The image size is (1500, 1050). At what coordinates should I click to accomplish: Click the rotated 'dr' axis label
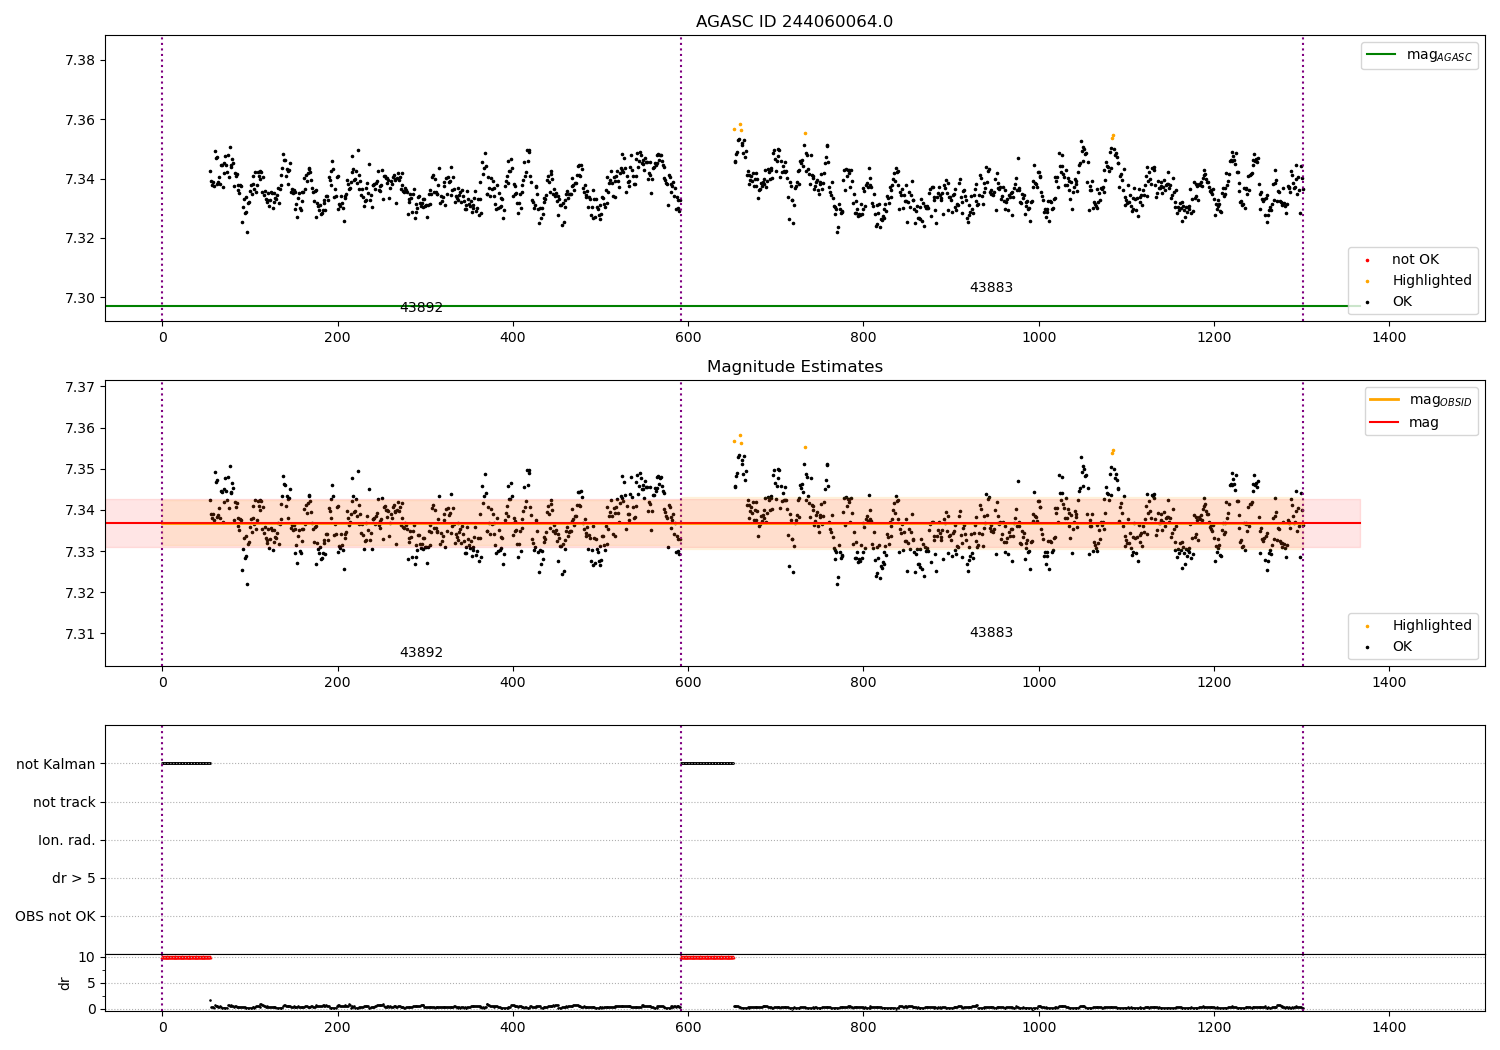pyautogui.click(x=65, y=983)
